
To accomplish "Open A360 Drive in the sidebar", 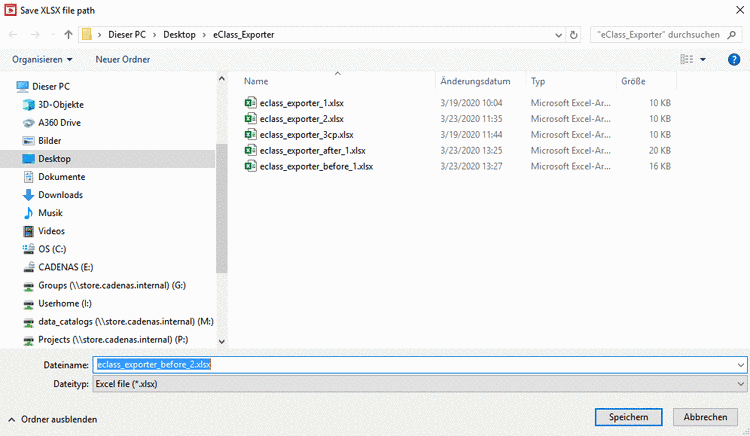I will pyautogui.click(x=59, y=123).
